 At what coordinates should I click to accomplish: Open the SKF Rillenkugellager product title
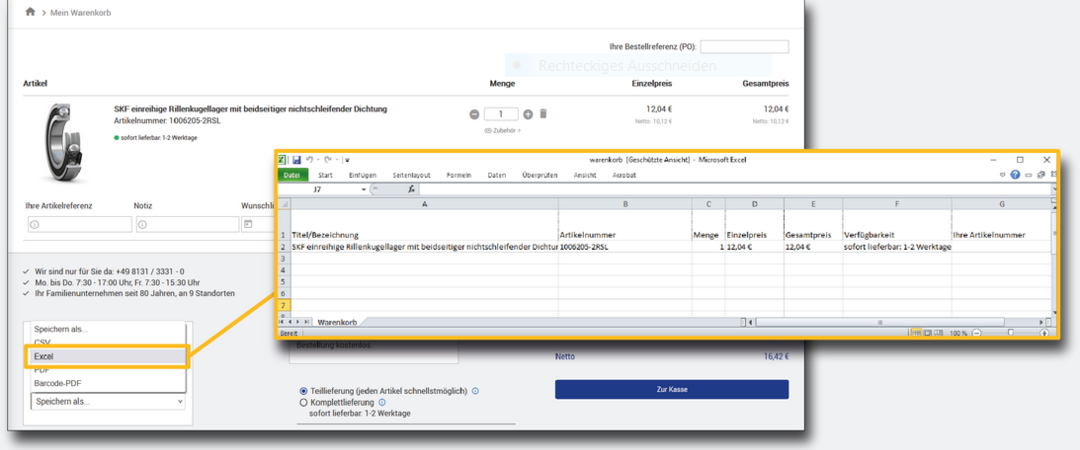(x=250, y=109)
